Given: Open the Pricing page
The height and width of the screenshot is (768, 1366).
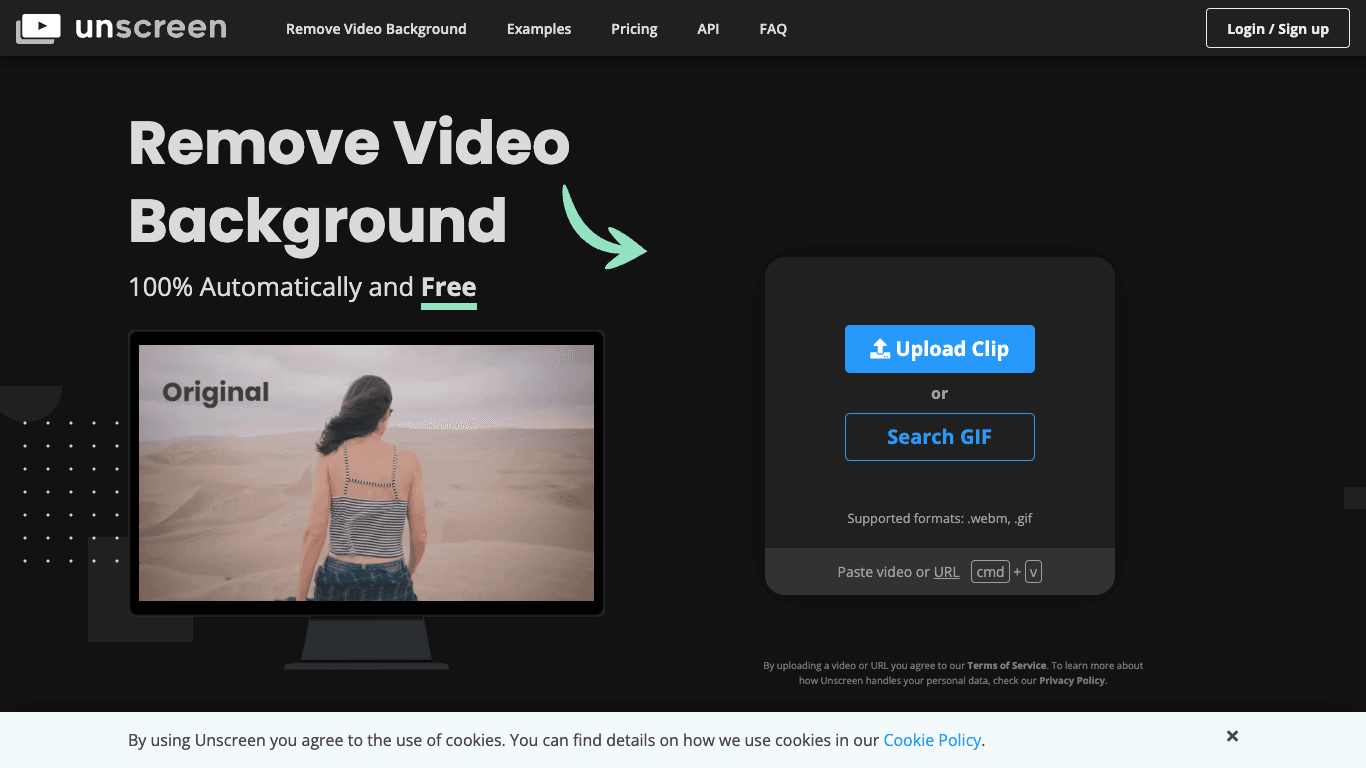Looking at the screenshot, I should tap(634, 29).
